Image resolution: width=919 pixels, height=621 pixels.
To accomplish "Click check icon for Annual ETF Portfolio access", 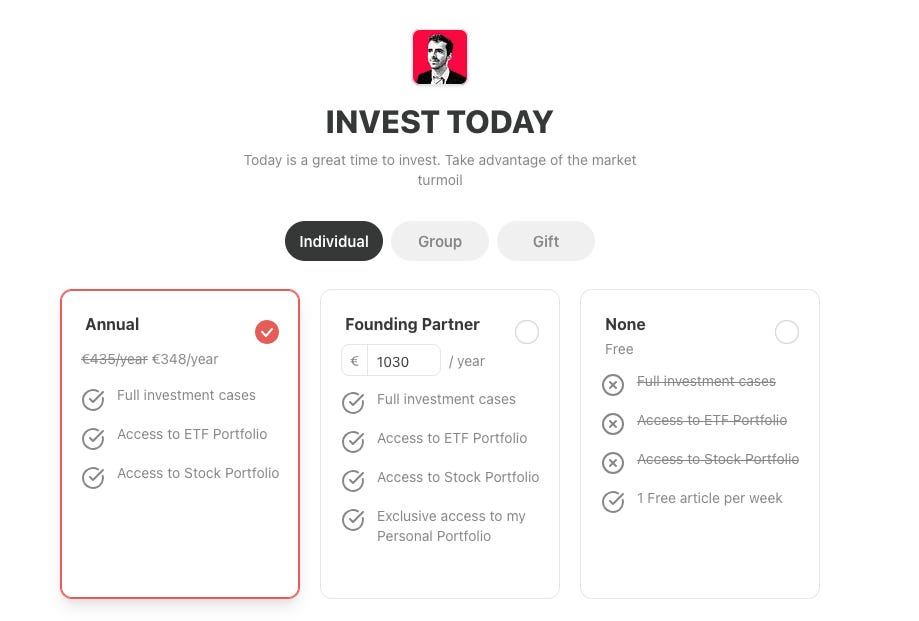I will (x=93, y=438).
